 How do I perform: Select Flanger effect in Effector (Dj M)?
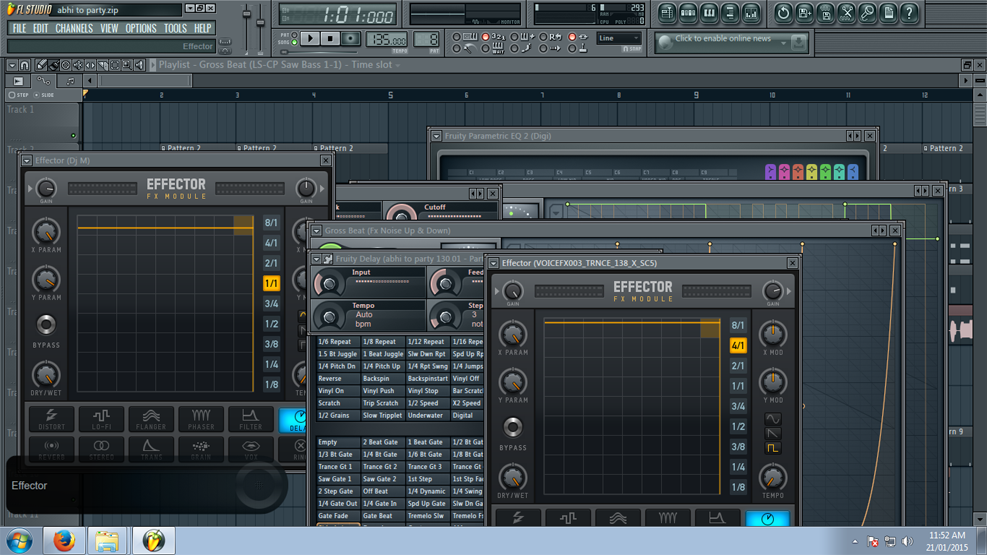pyautogui.click(x=151, y=419)
